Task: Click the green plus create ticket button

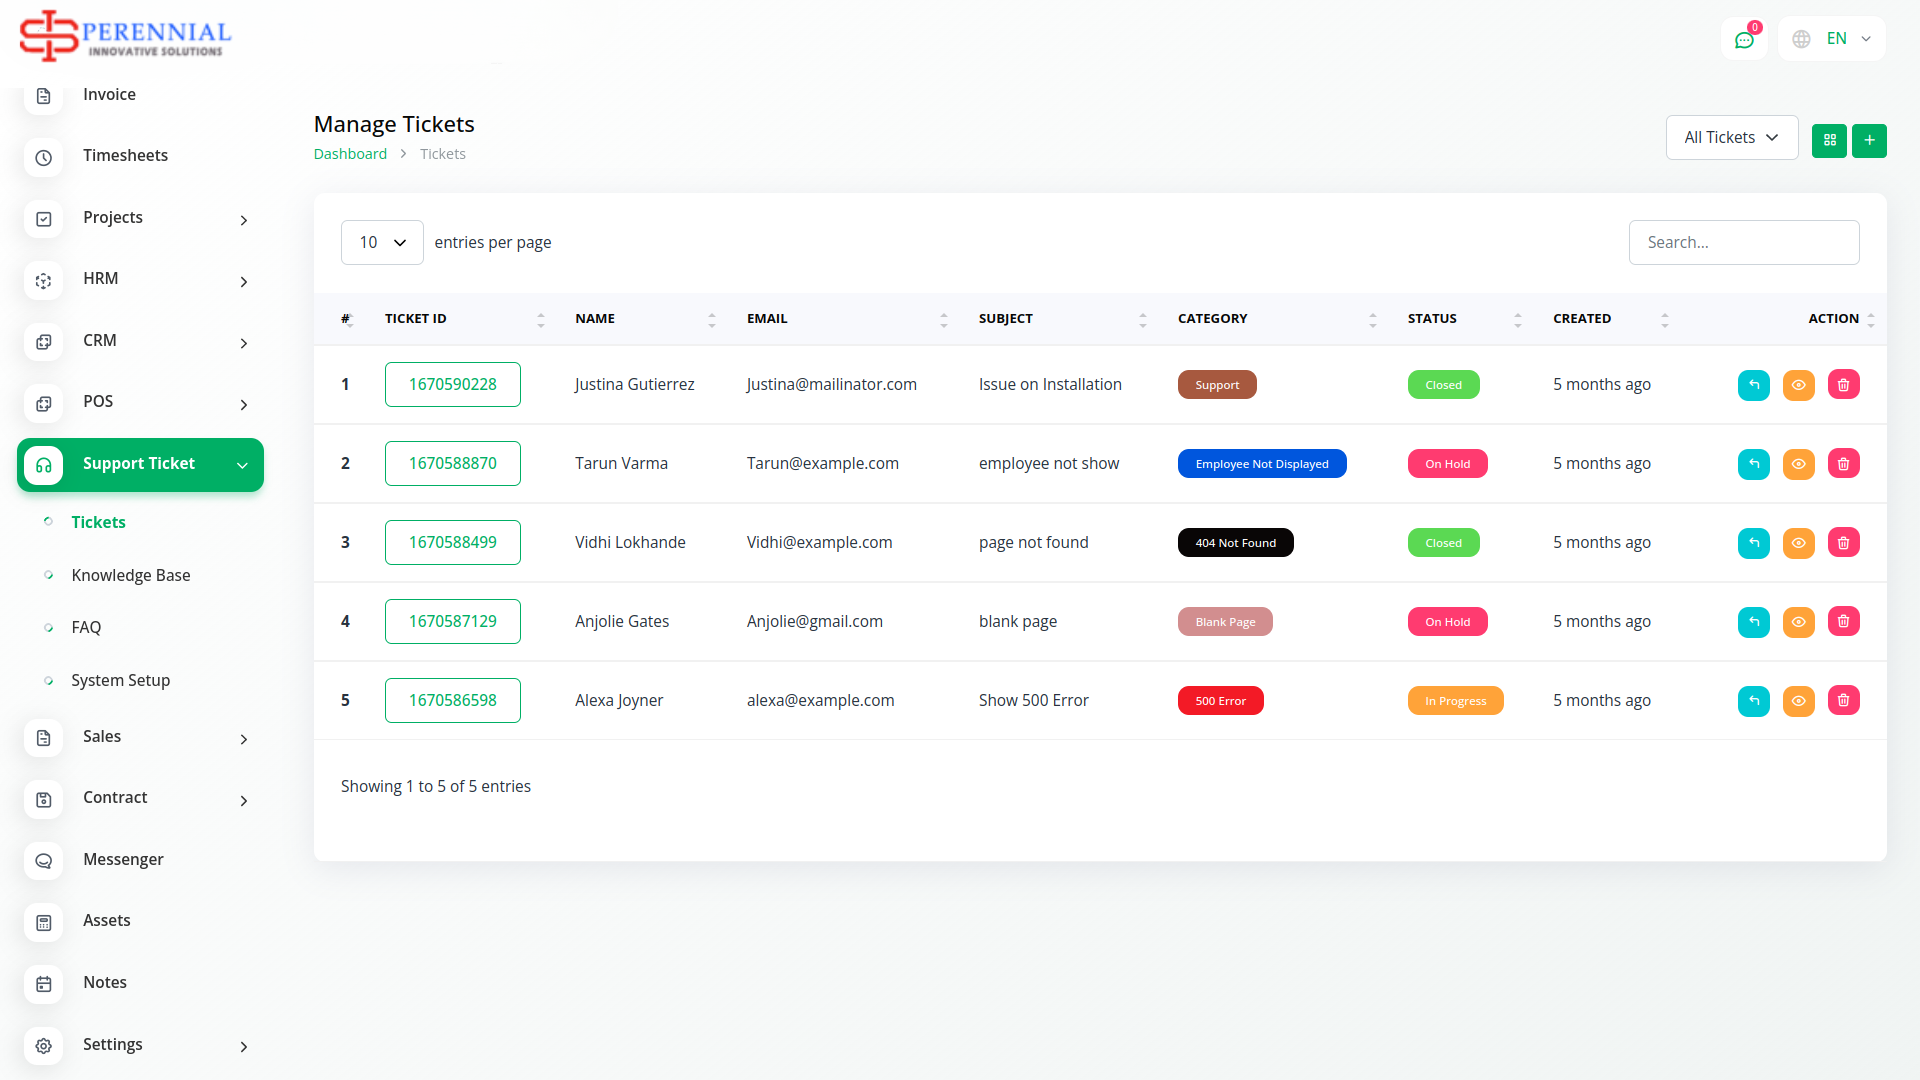Action: click(1869, 141)
